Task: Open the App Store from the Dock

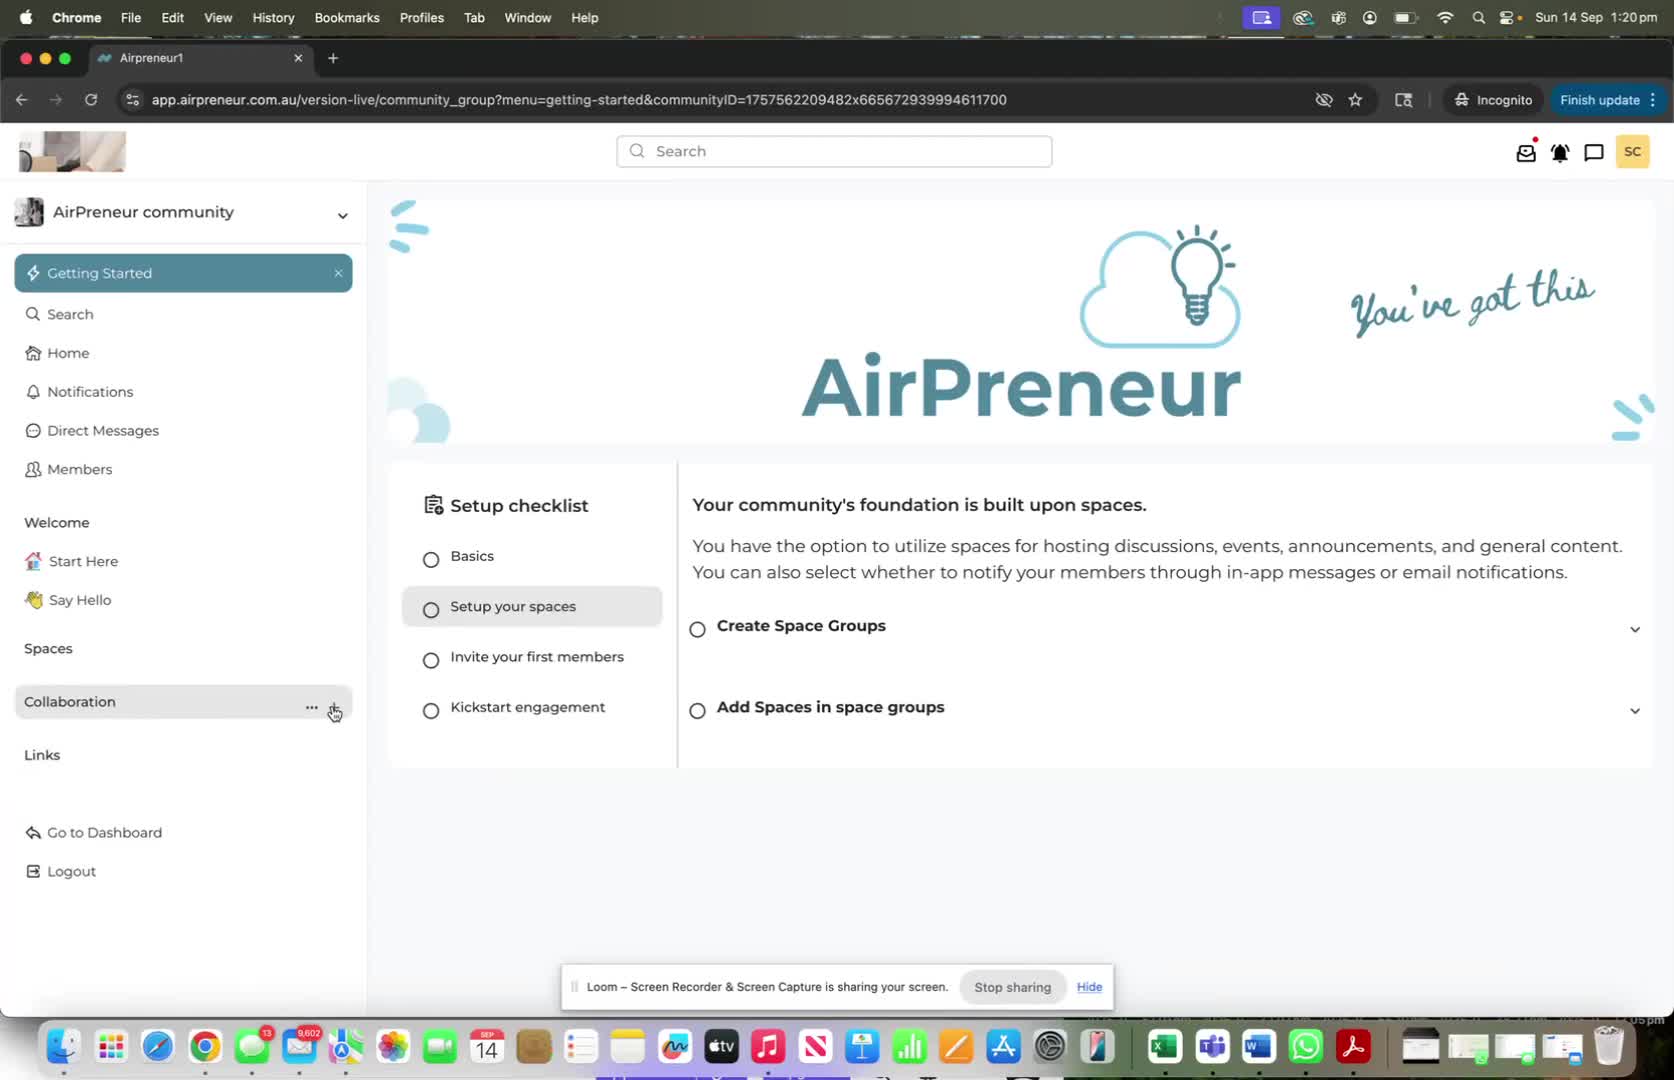Action: click(x=1003, y=1047)
